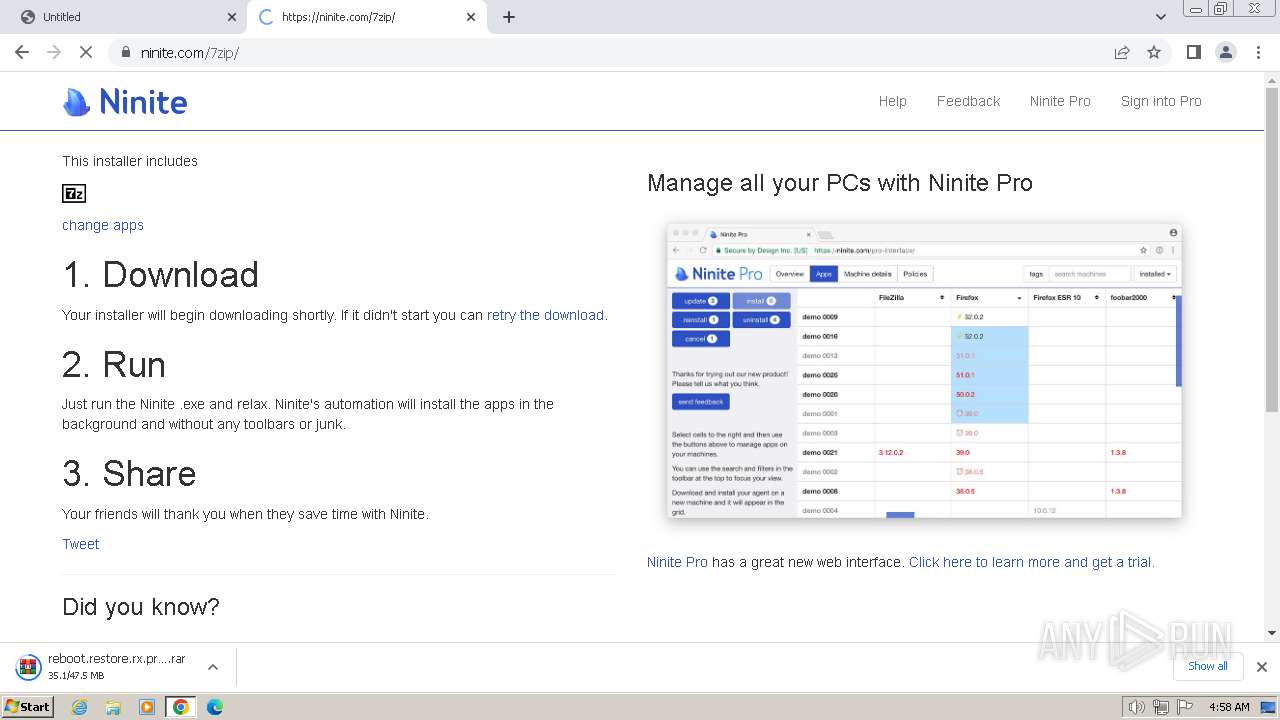Click the Ninite logo
This screenshot has width=1280, height=720.
[x=125, y=102]
